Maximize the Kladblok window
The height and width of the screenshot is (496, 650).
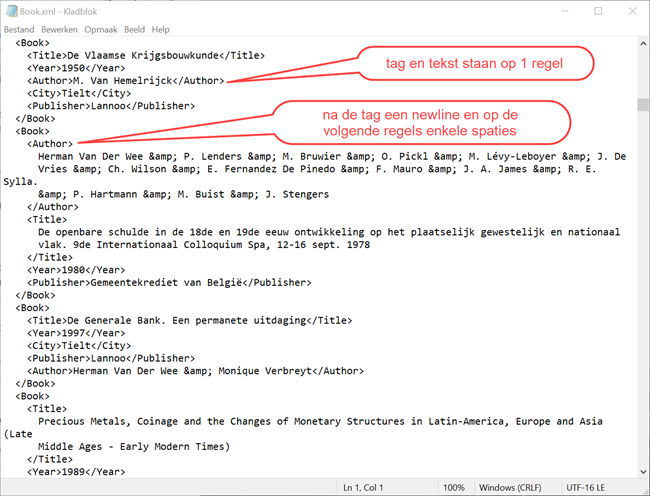pyautogui.click(x=598, y=11)
